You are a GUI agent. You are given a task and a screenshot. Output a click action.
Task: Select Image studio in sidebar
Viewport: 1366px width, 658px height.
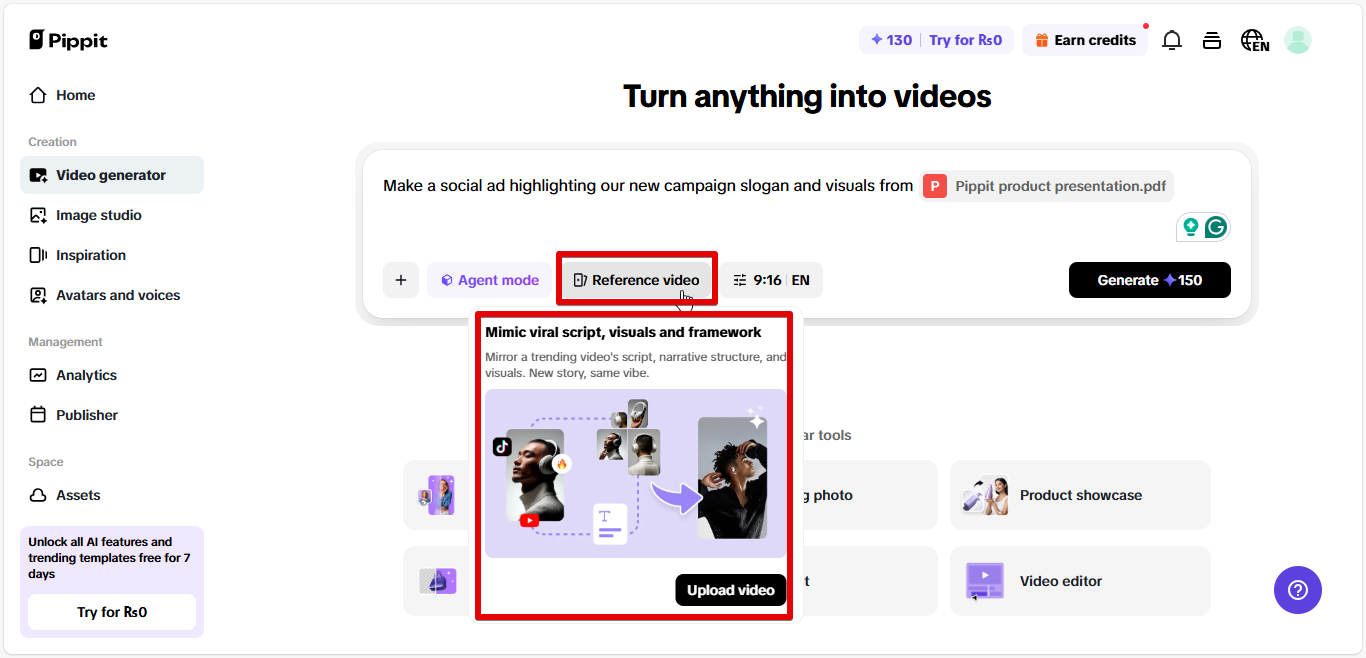[x=98, y=215]
